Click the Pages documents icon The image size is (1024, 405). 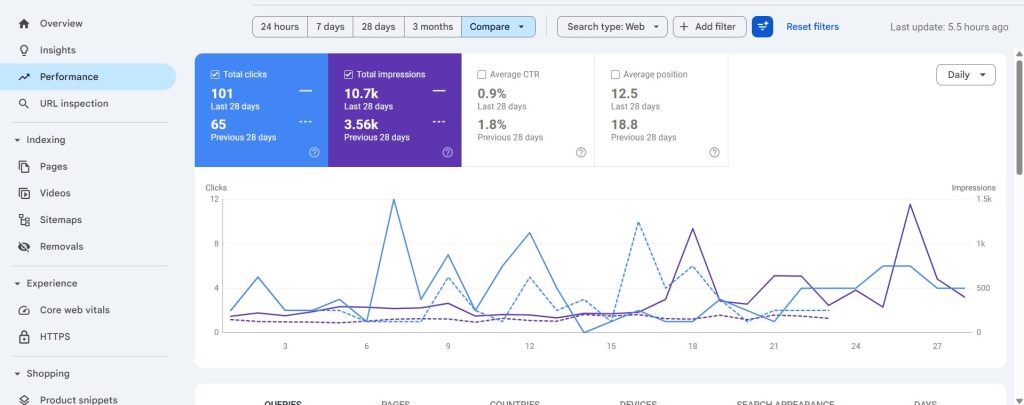(24, 167)
